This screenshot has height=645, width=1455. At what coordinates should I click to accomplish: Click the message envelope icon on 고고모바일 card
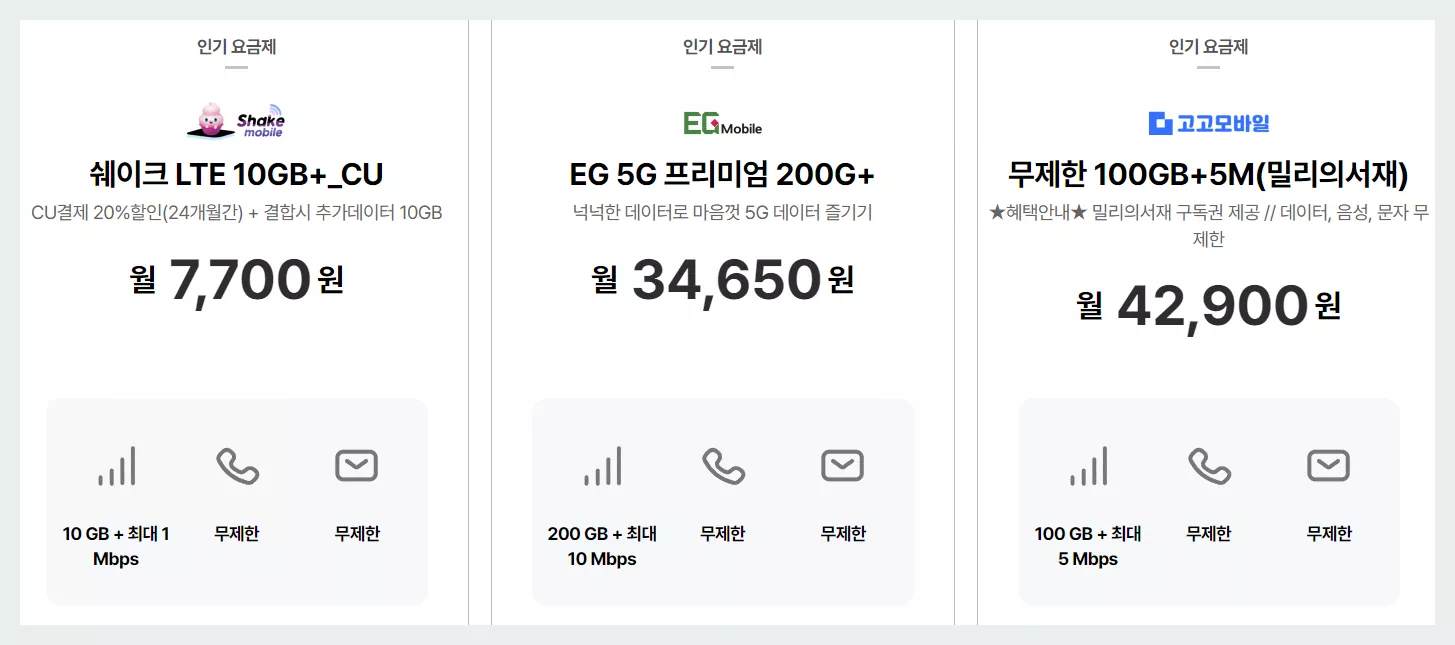click(x=1328, y=464)
